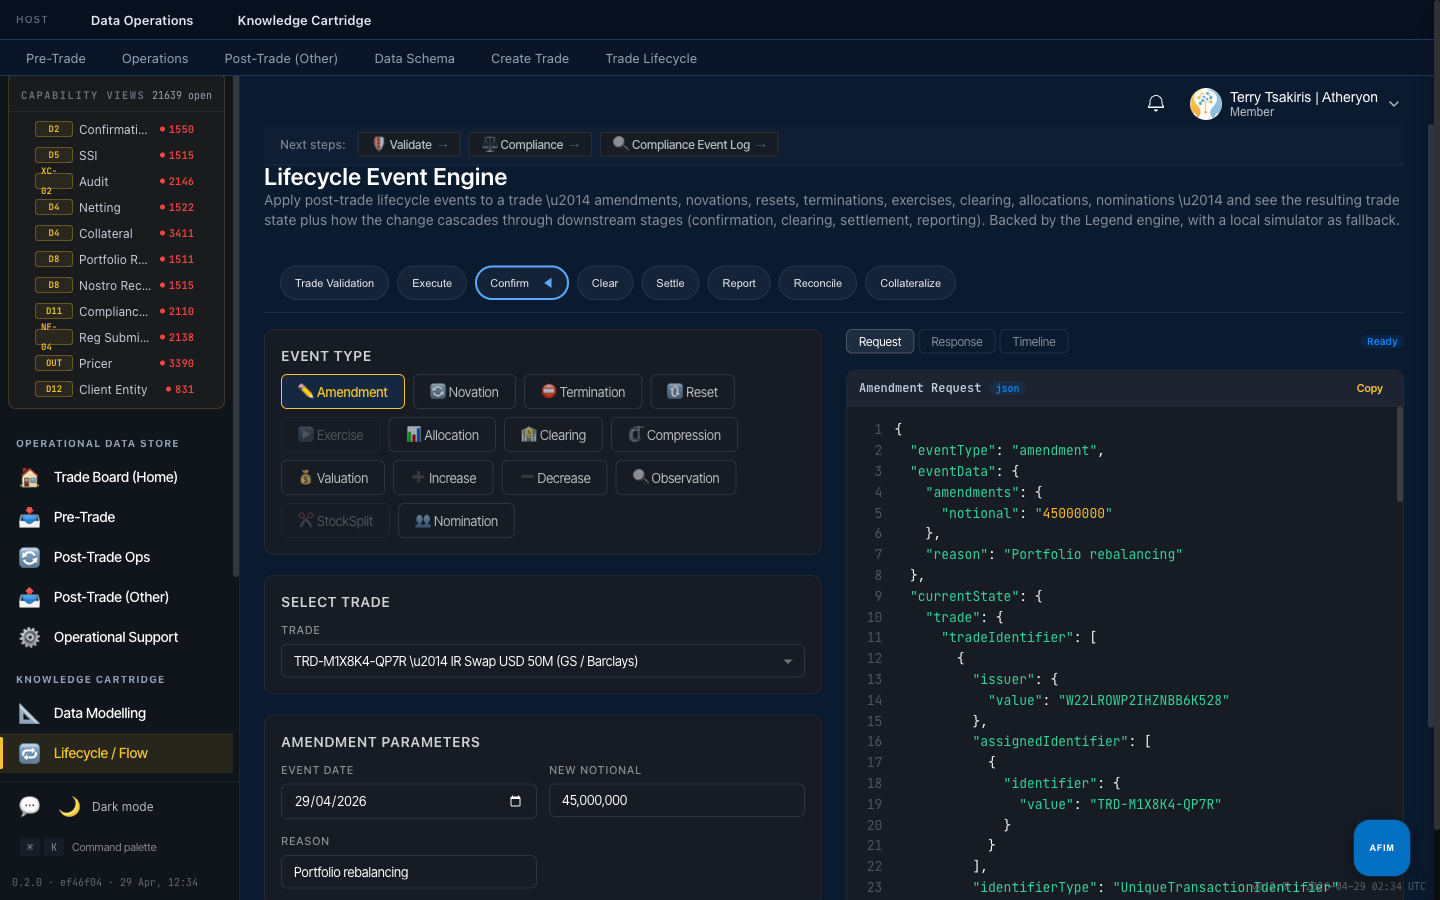Click the Pre-Trade inbox icon in sidebar

coord(30,517)
